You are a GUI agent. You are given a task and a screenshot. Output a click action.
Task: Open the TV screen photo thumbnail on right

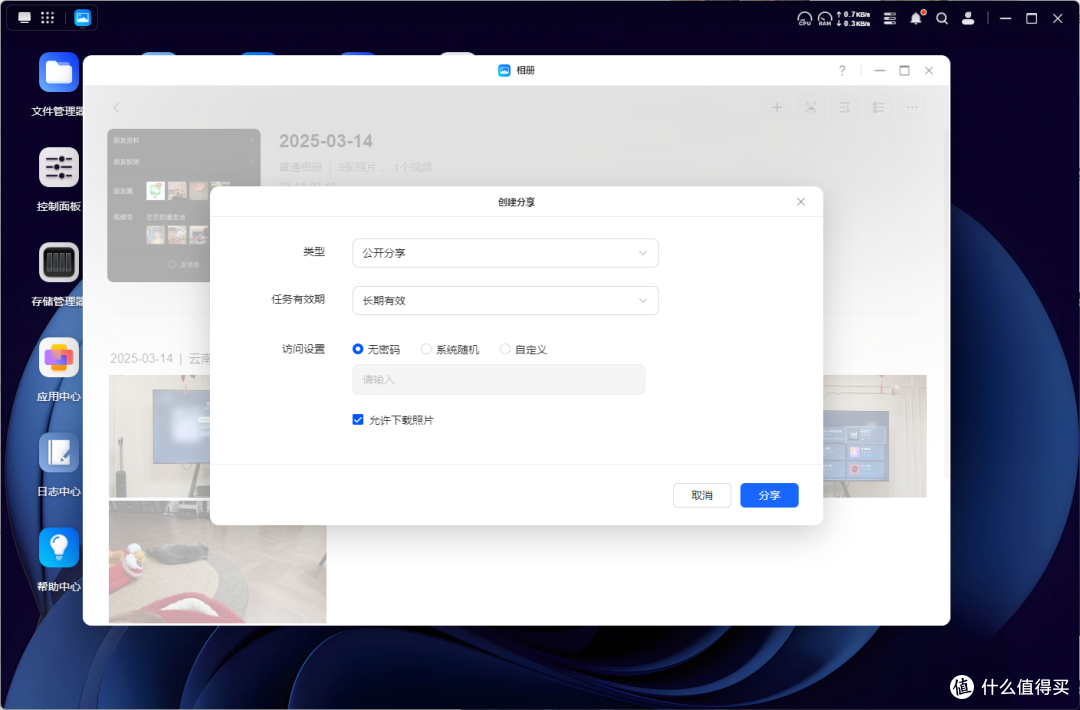point(875,436)
